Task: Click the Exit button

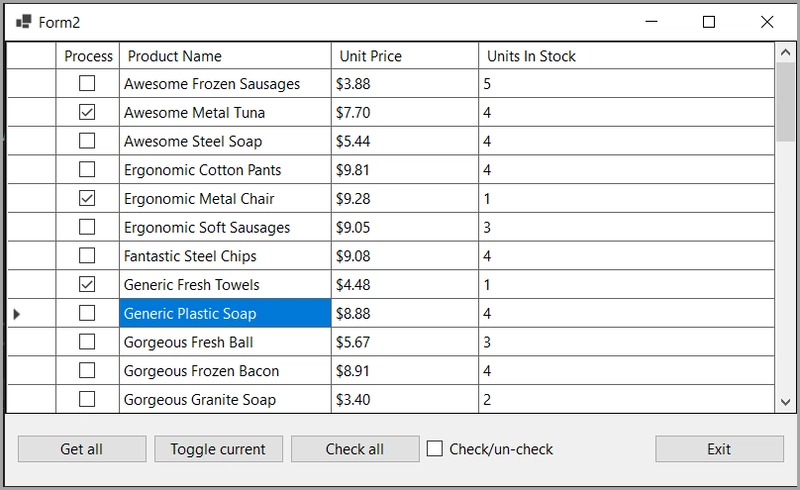Action: click(719, 449)
